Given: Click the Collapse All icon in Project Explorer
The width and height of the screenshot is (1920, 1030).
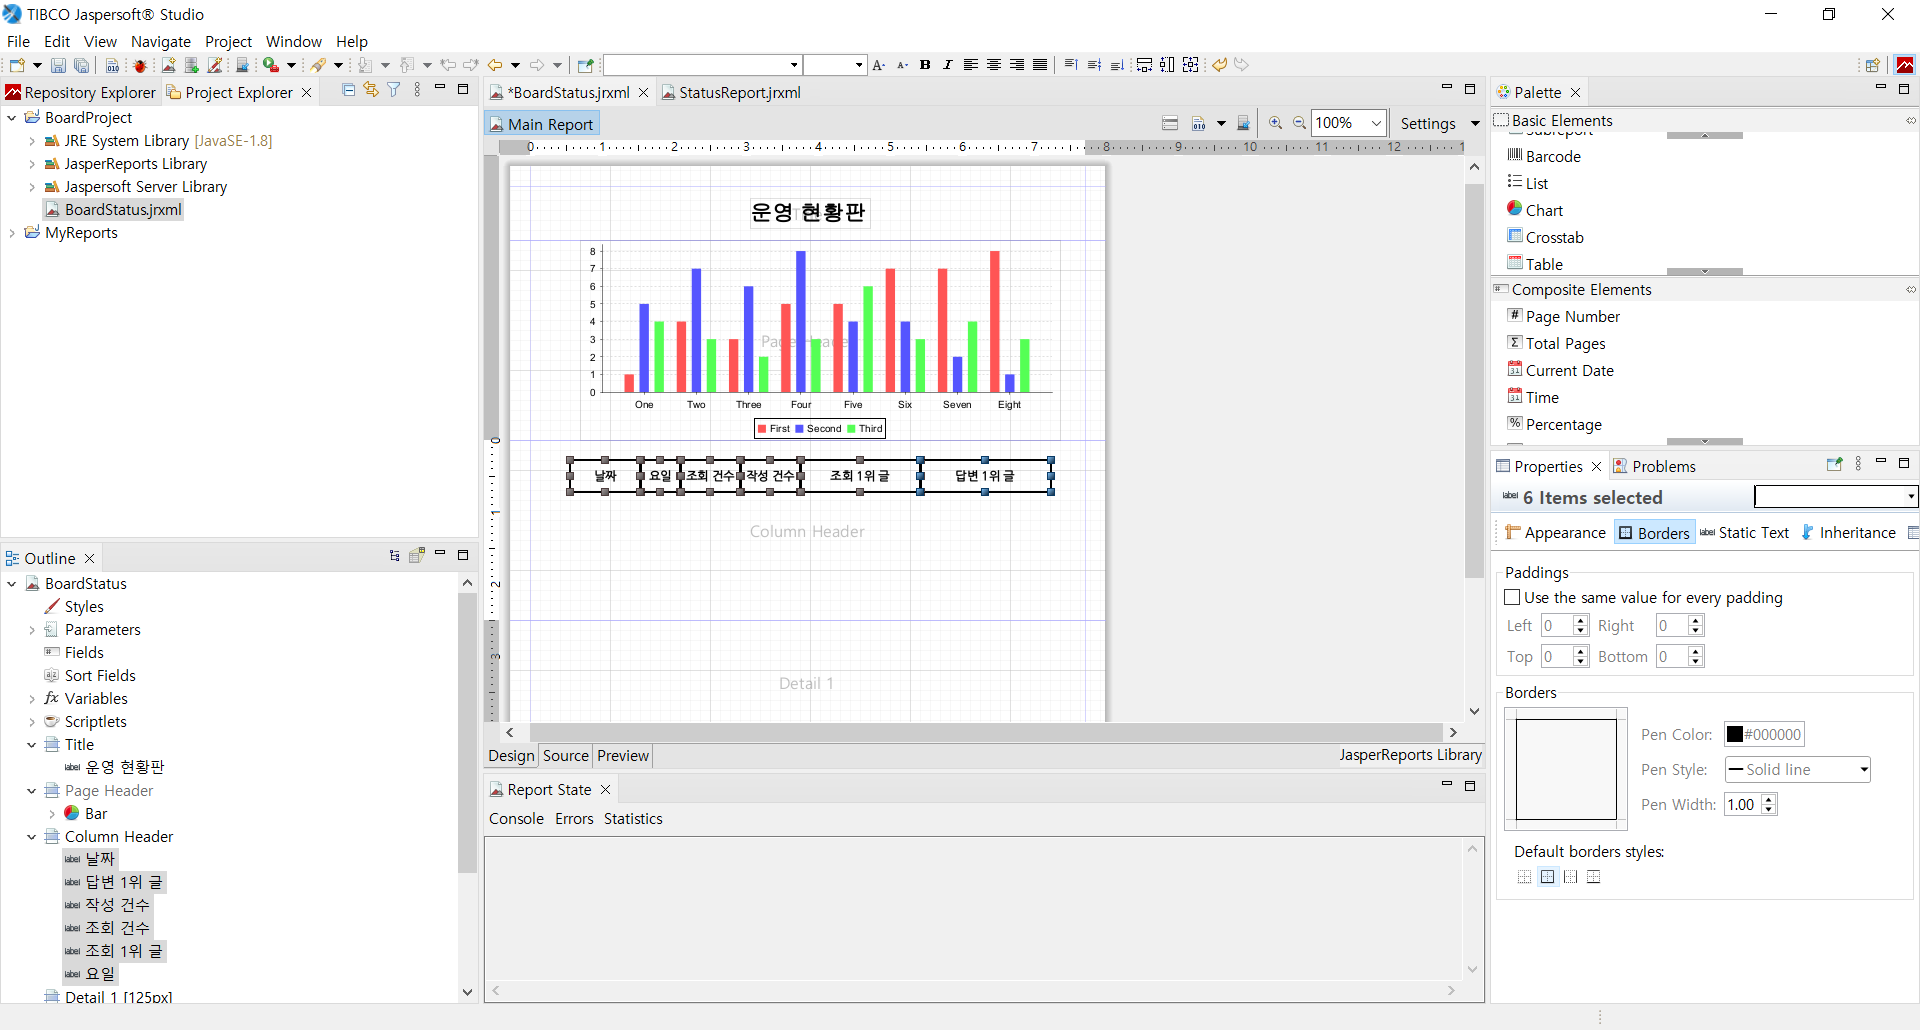Looking at the screenshot, I should [x=348, y=90].
